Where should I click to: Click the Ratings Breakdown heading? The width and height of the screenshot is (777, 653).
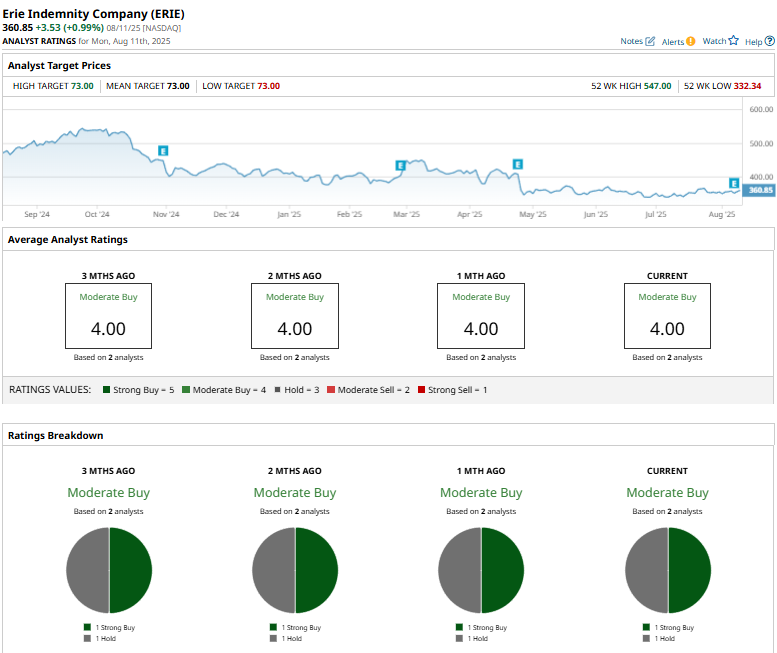[56, 435]
